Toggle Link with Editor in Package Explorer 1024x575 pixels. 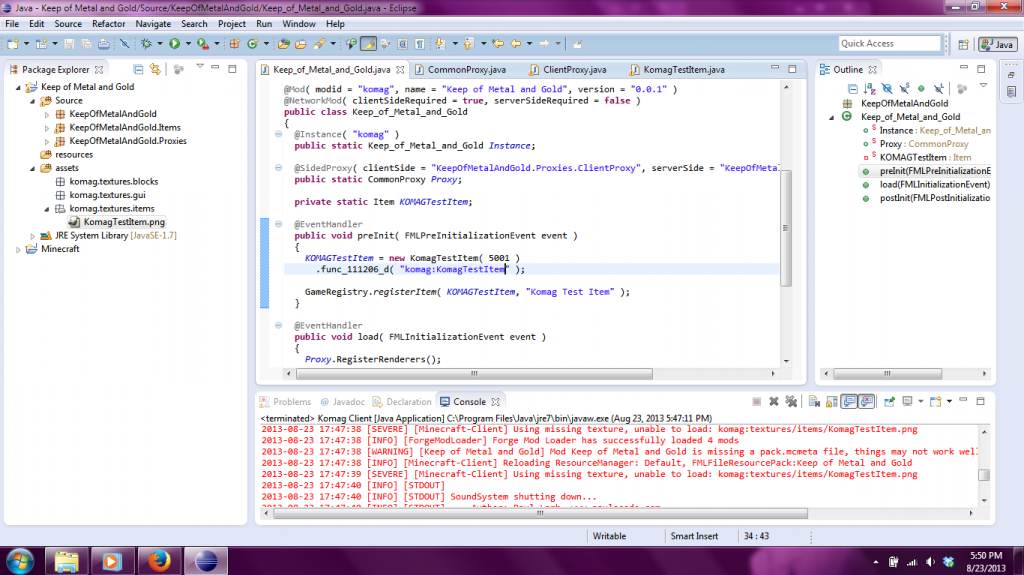point(155,69)
